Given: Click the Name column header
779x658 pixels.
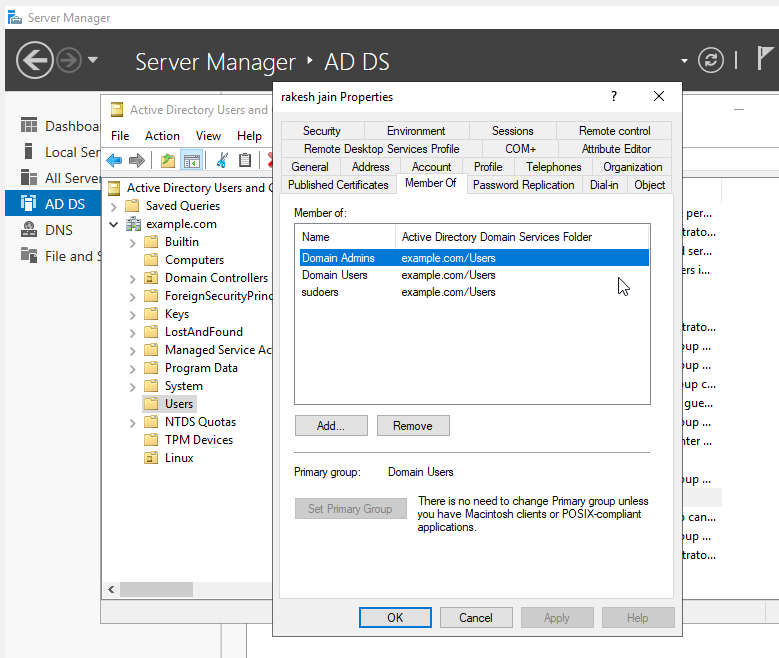Looking at the screenshot, I should [345, 237].
